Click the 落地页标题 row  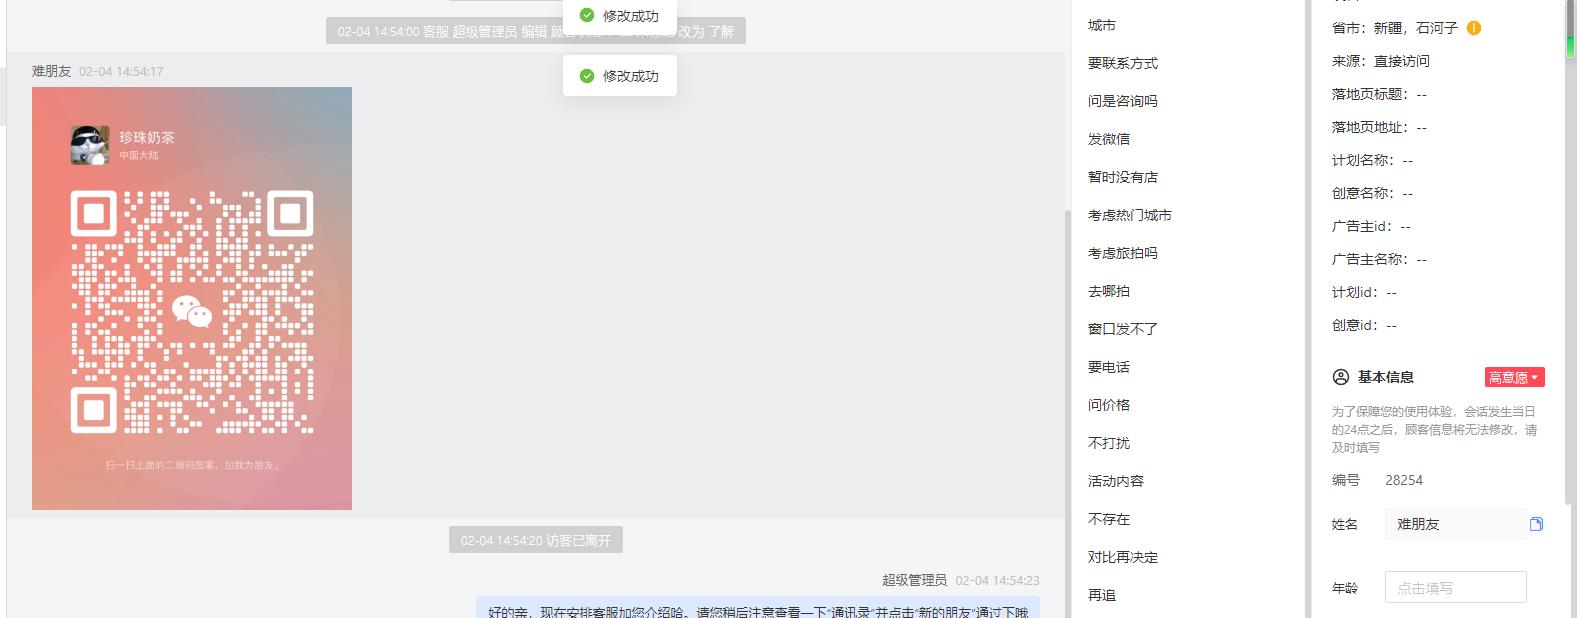1380,94
